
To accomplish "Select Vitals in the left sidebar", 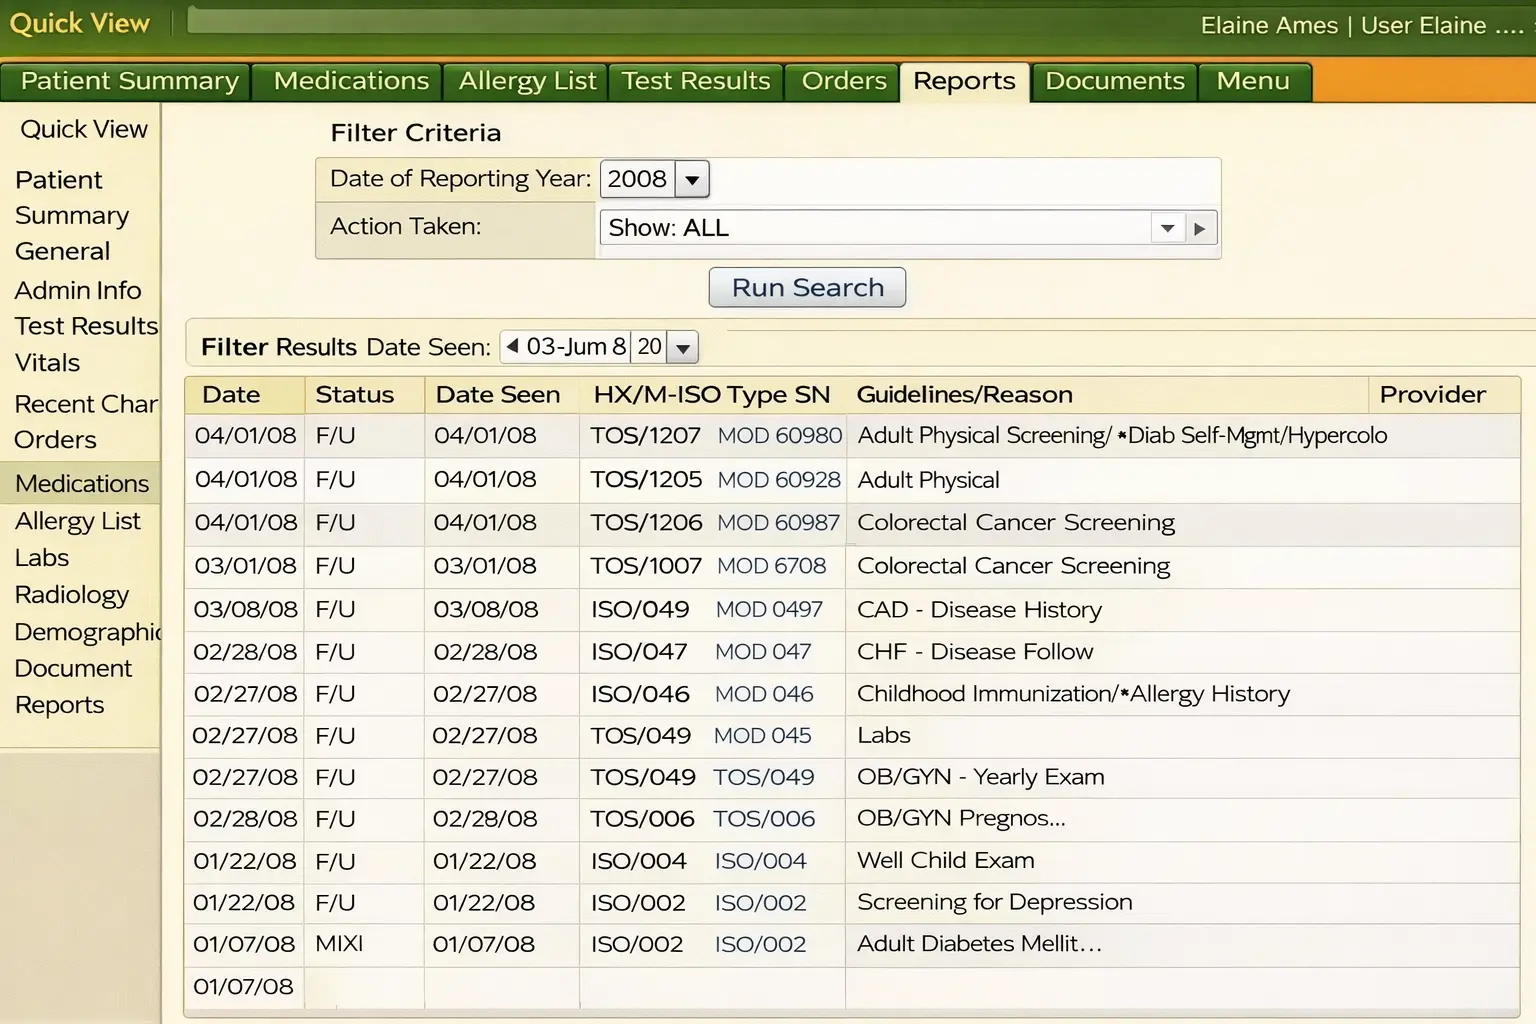I will [44, 362].
